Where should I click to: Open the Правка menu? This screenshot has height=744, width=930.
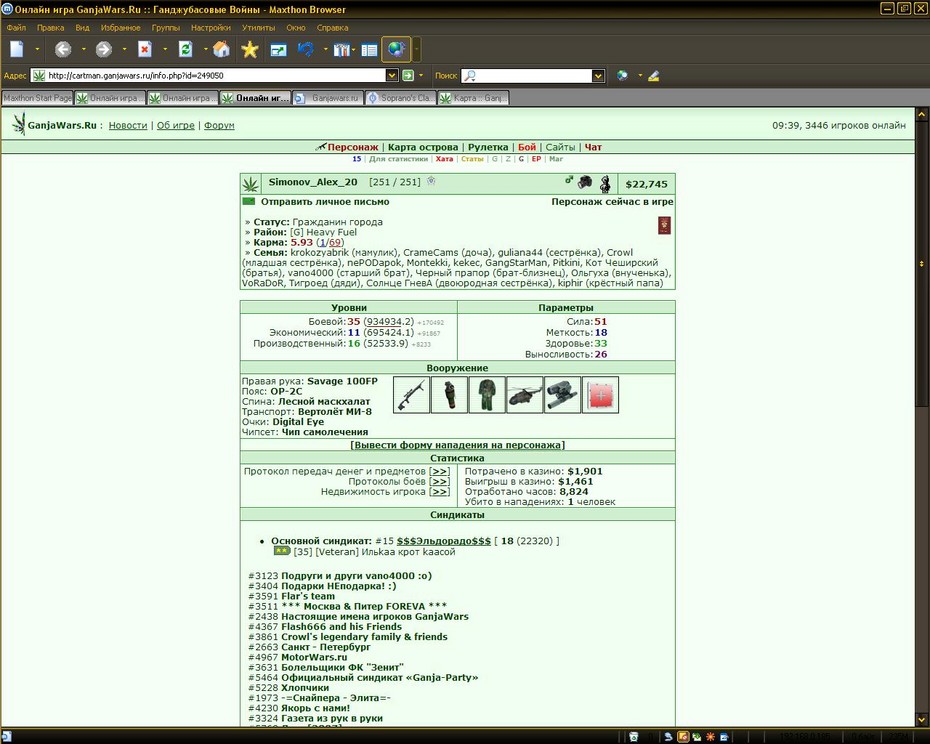[50, 27]
